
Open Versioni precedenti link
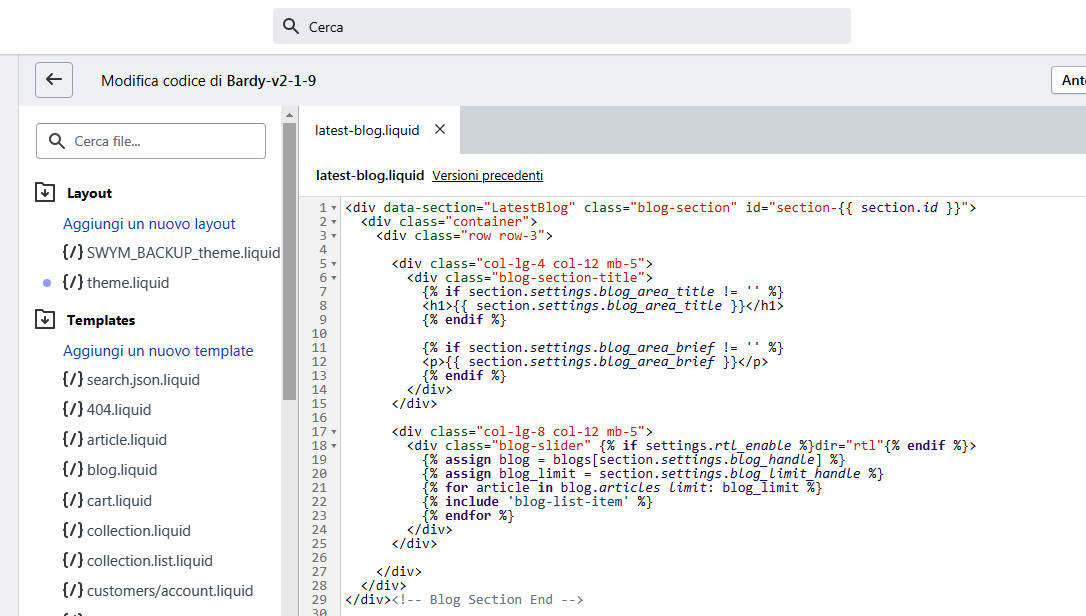coord(487,176)
